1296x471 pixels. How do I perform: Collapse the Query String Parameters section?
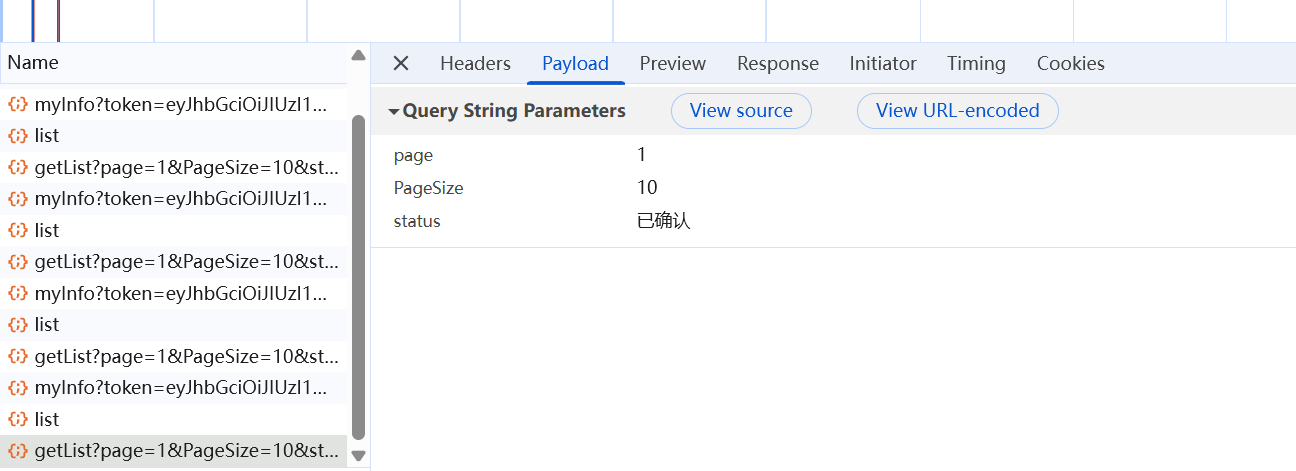coord(395,111)
